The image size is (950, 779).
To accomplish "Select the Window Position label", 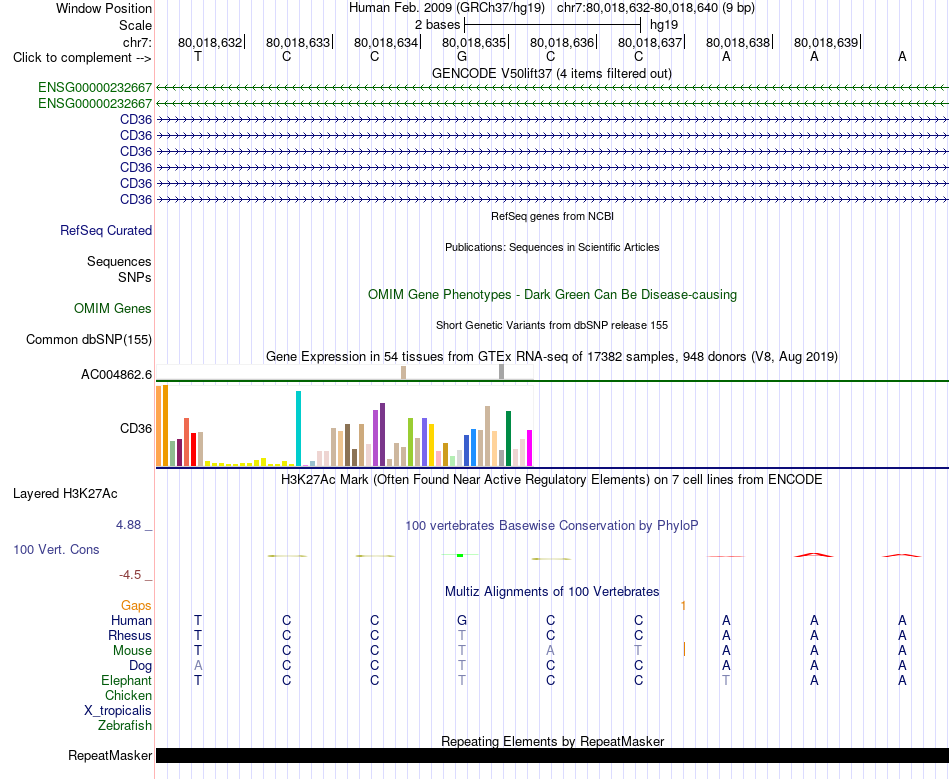I will (104, 8).
